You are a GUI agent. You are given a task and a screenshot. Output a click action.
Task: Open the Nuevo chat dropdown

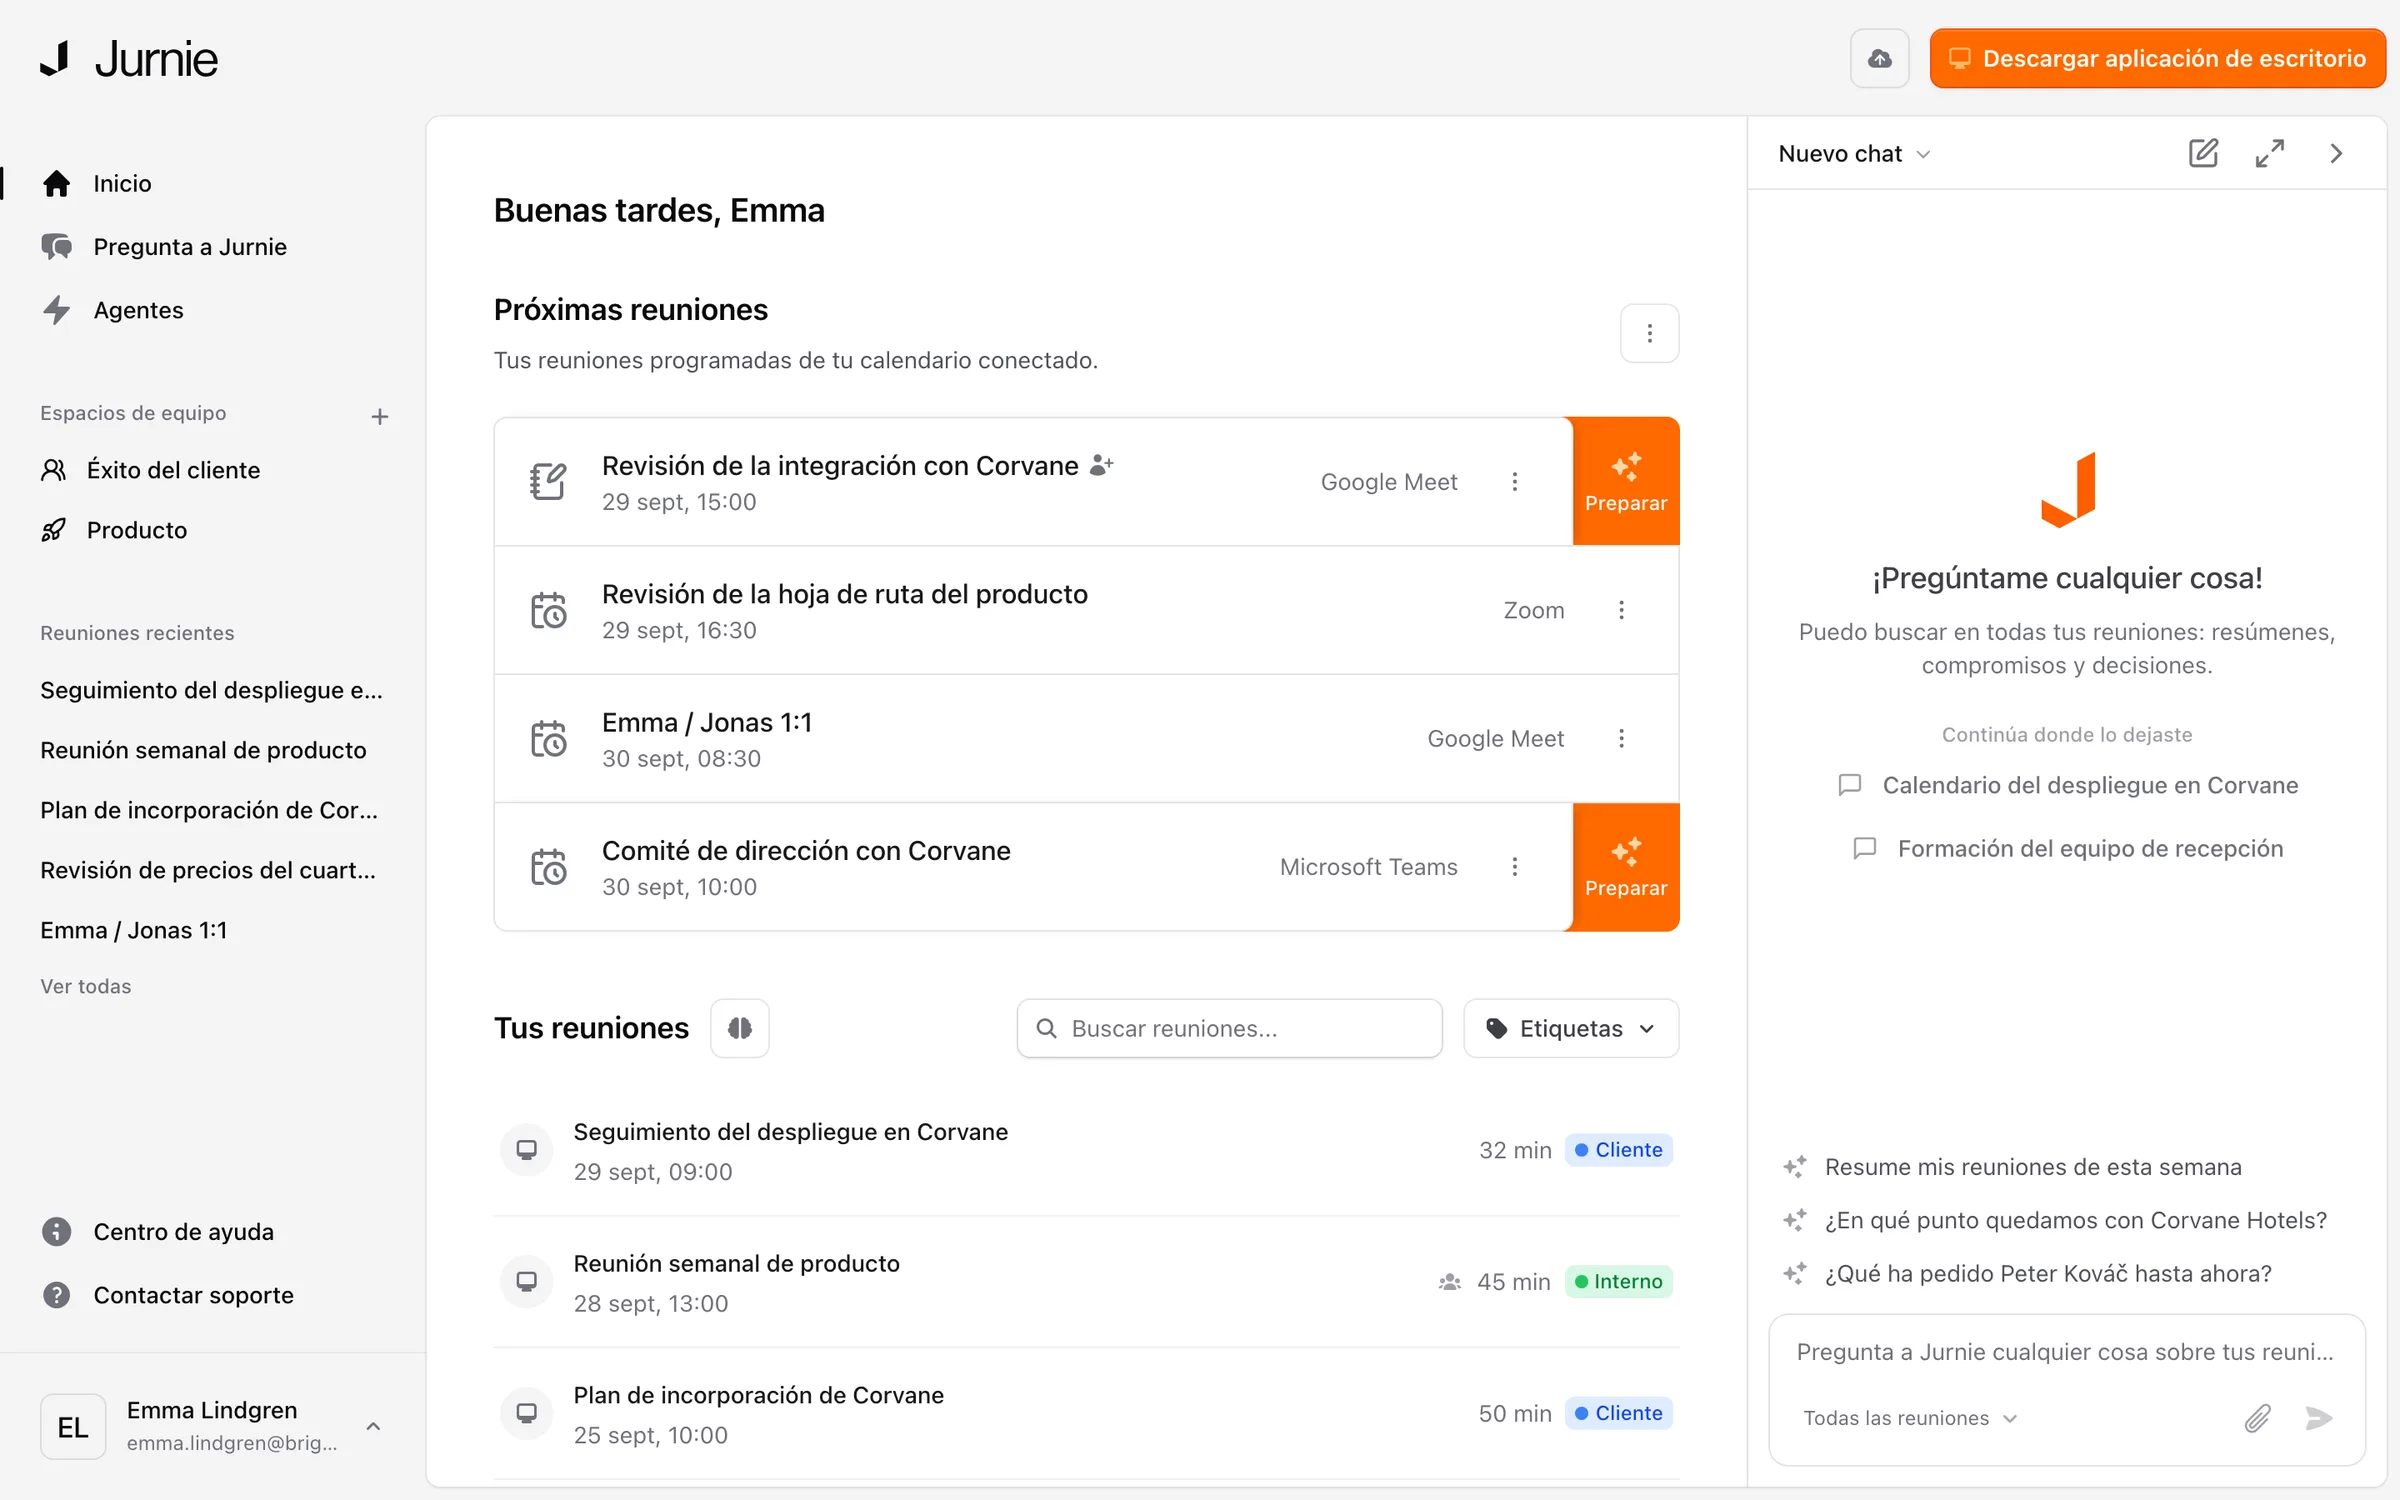click(x=1854, y=154)
